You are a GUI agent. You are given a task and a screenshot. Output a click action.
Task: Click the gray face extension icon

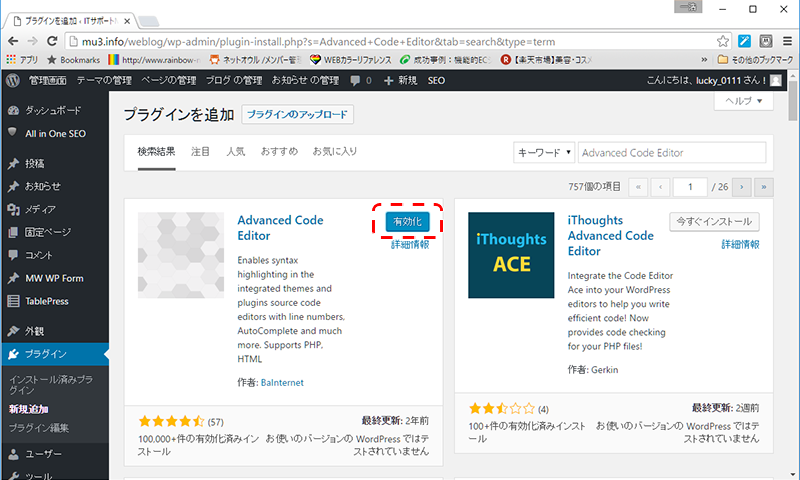[x=766, y=41]
